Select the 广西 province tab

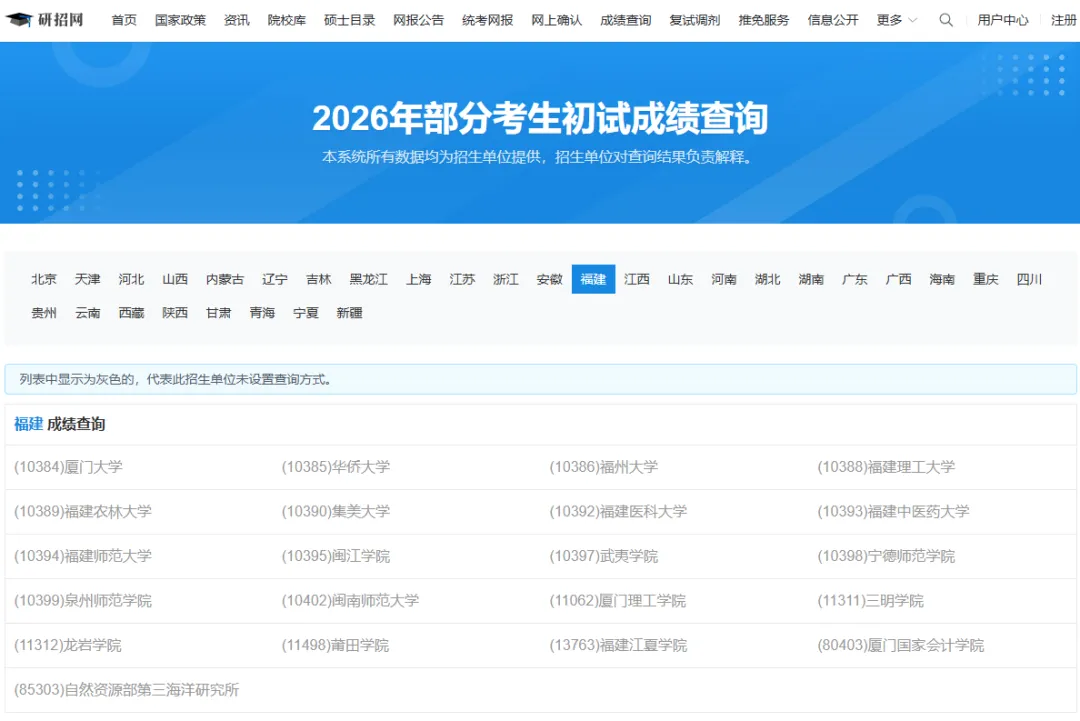tap(898, 279)
